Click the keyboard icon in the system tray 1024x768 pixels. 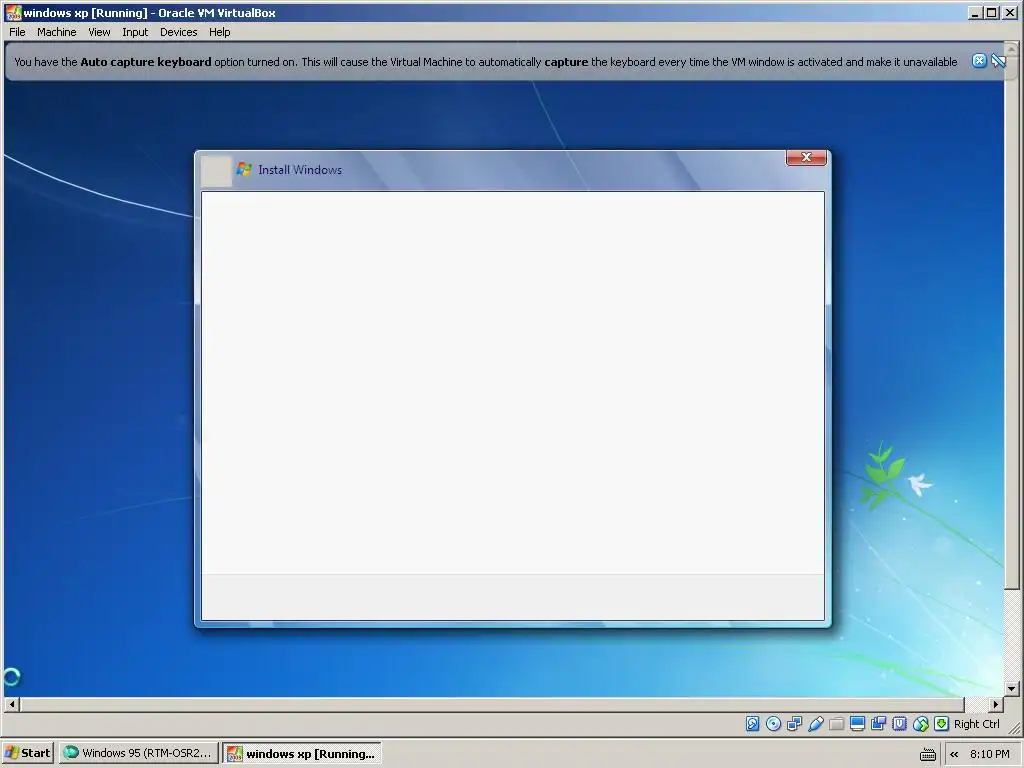[927, 754]
